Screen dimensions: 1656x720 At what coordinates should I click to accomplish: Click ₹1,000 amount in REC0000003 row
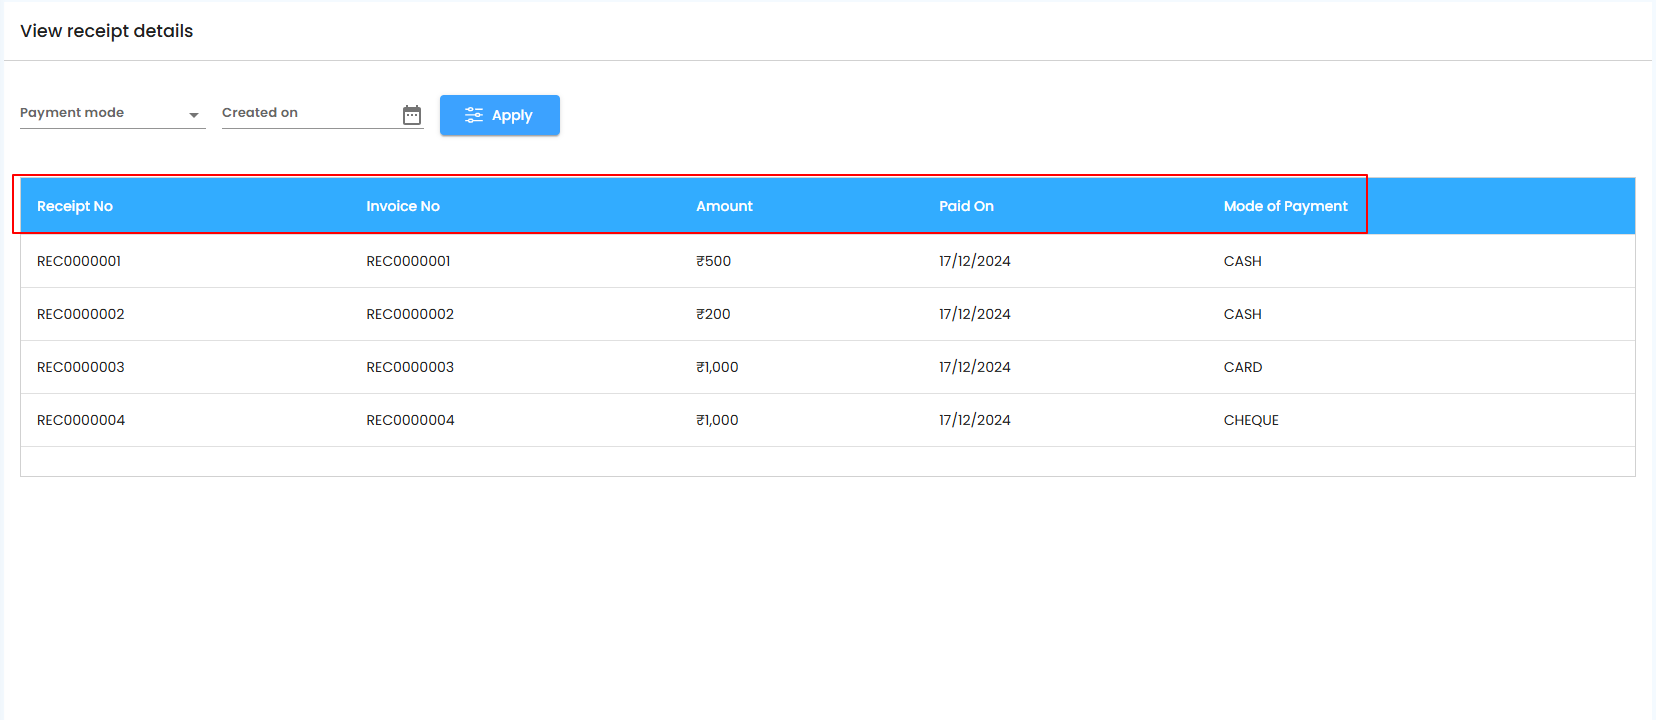[x=717, y=367]
